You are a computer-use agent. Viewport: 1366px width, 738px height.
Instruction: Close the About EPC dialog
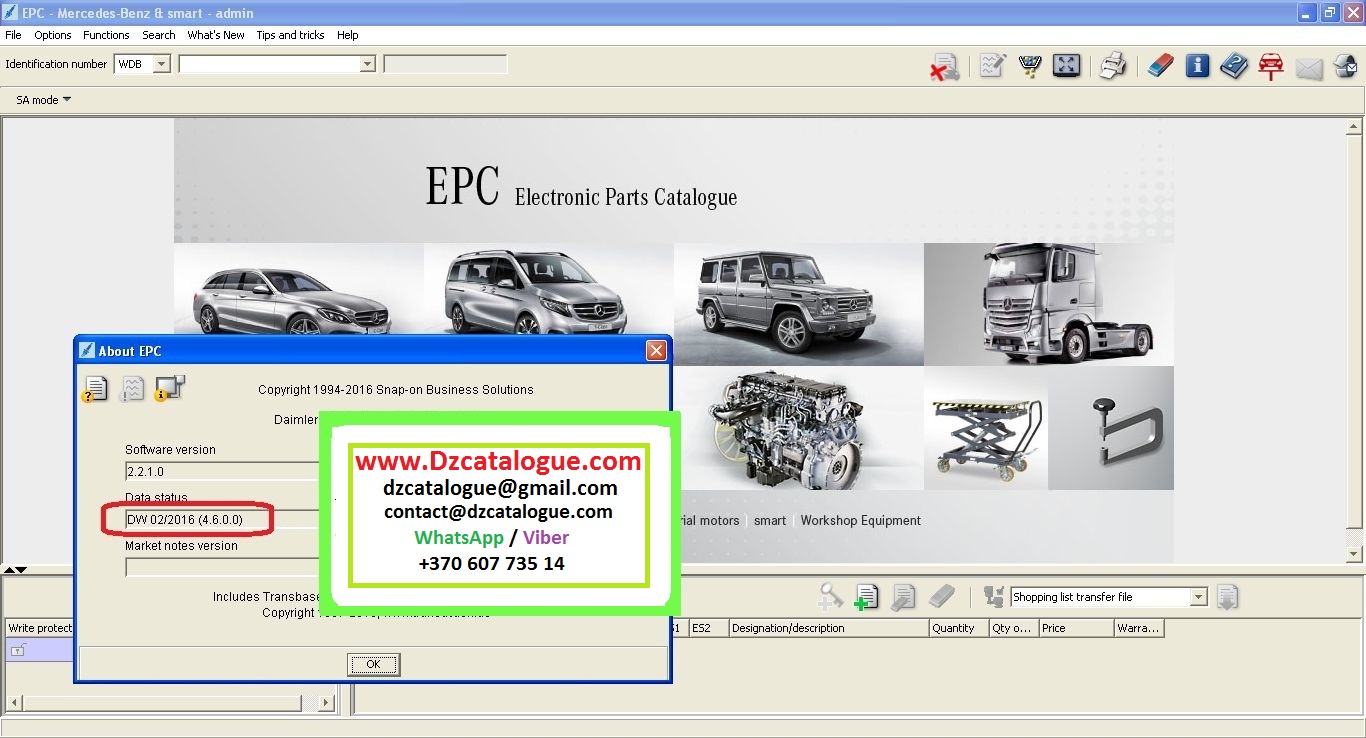tap(656, 350)
